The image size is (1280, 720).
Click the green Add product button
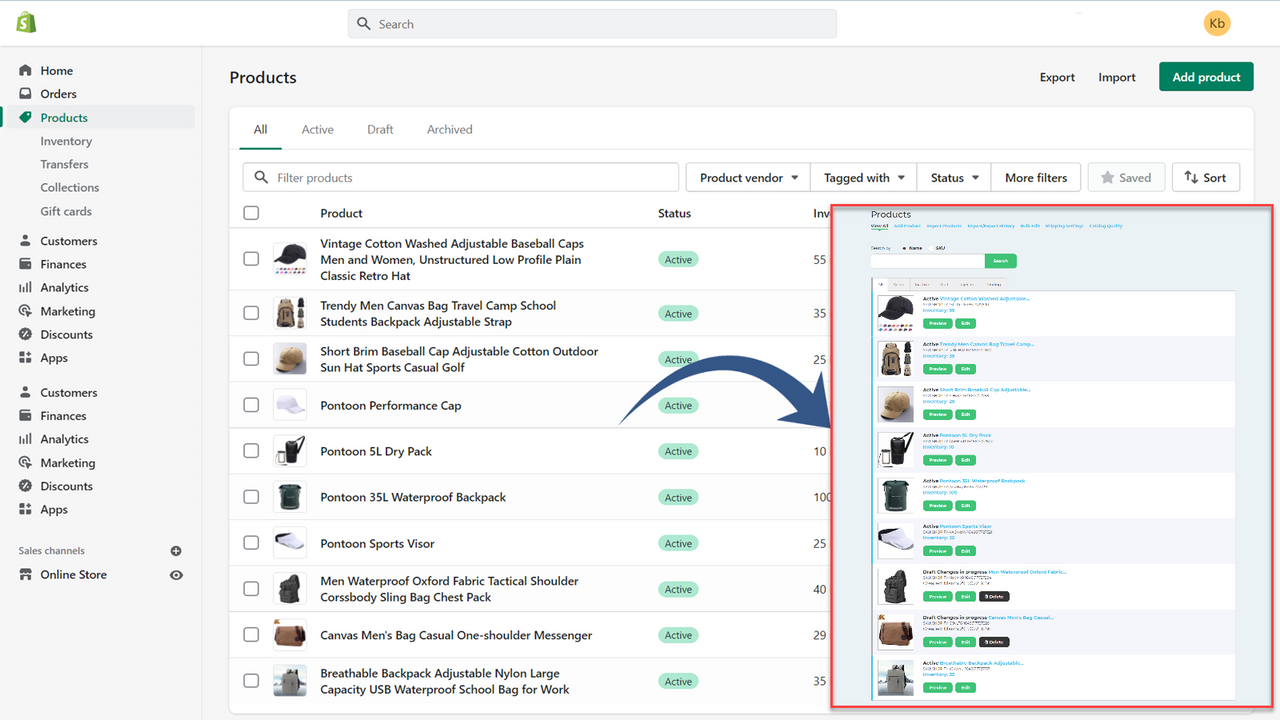click(1206, 77)
